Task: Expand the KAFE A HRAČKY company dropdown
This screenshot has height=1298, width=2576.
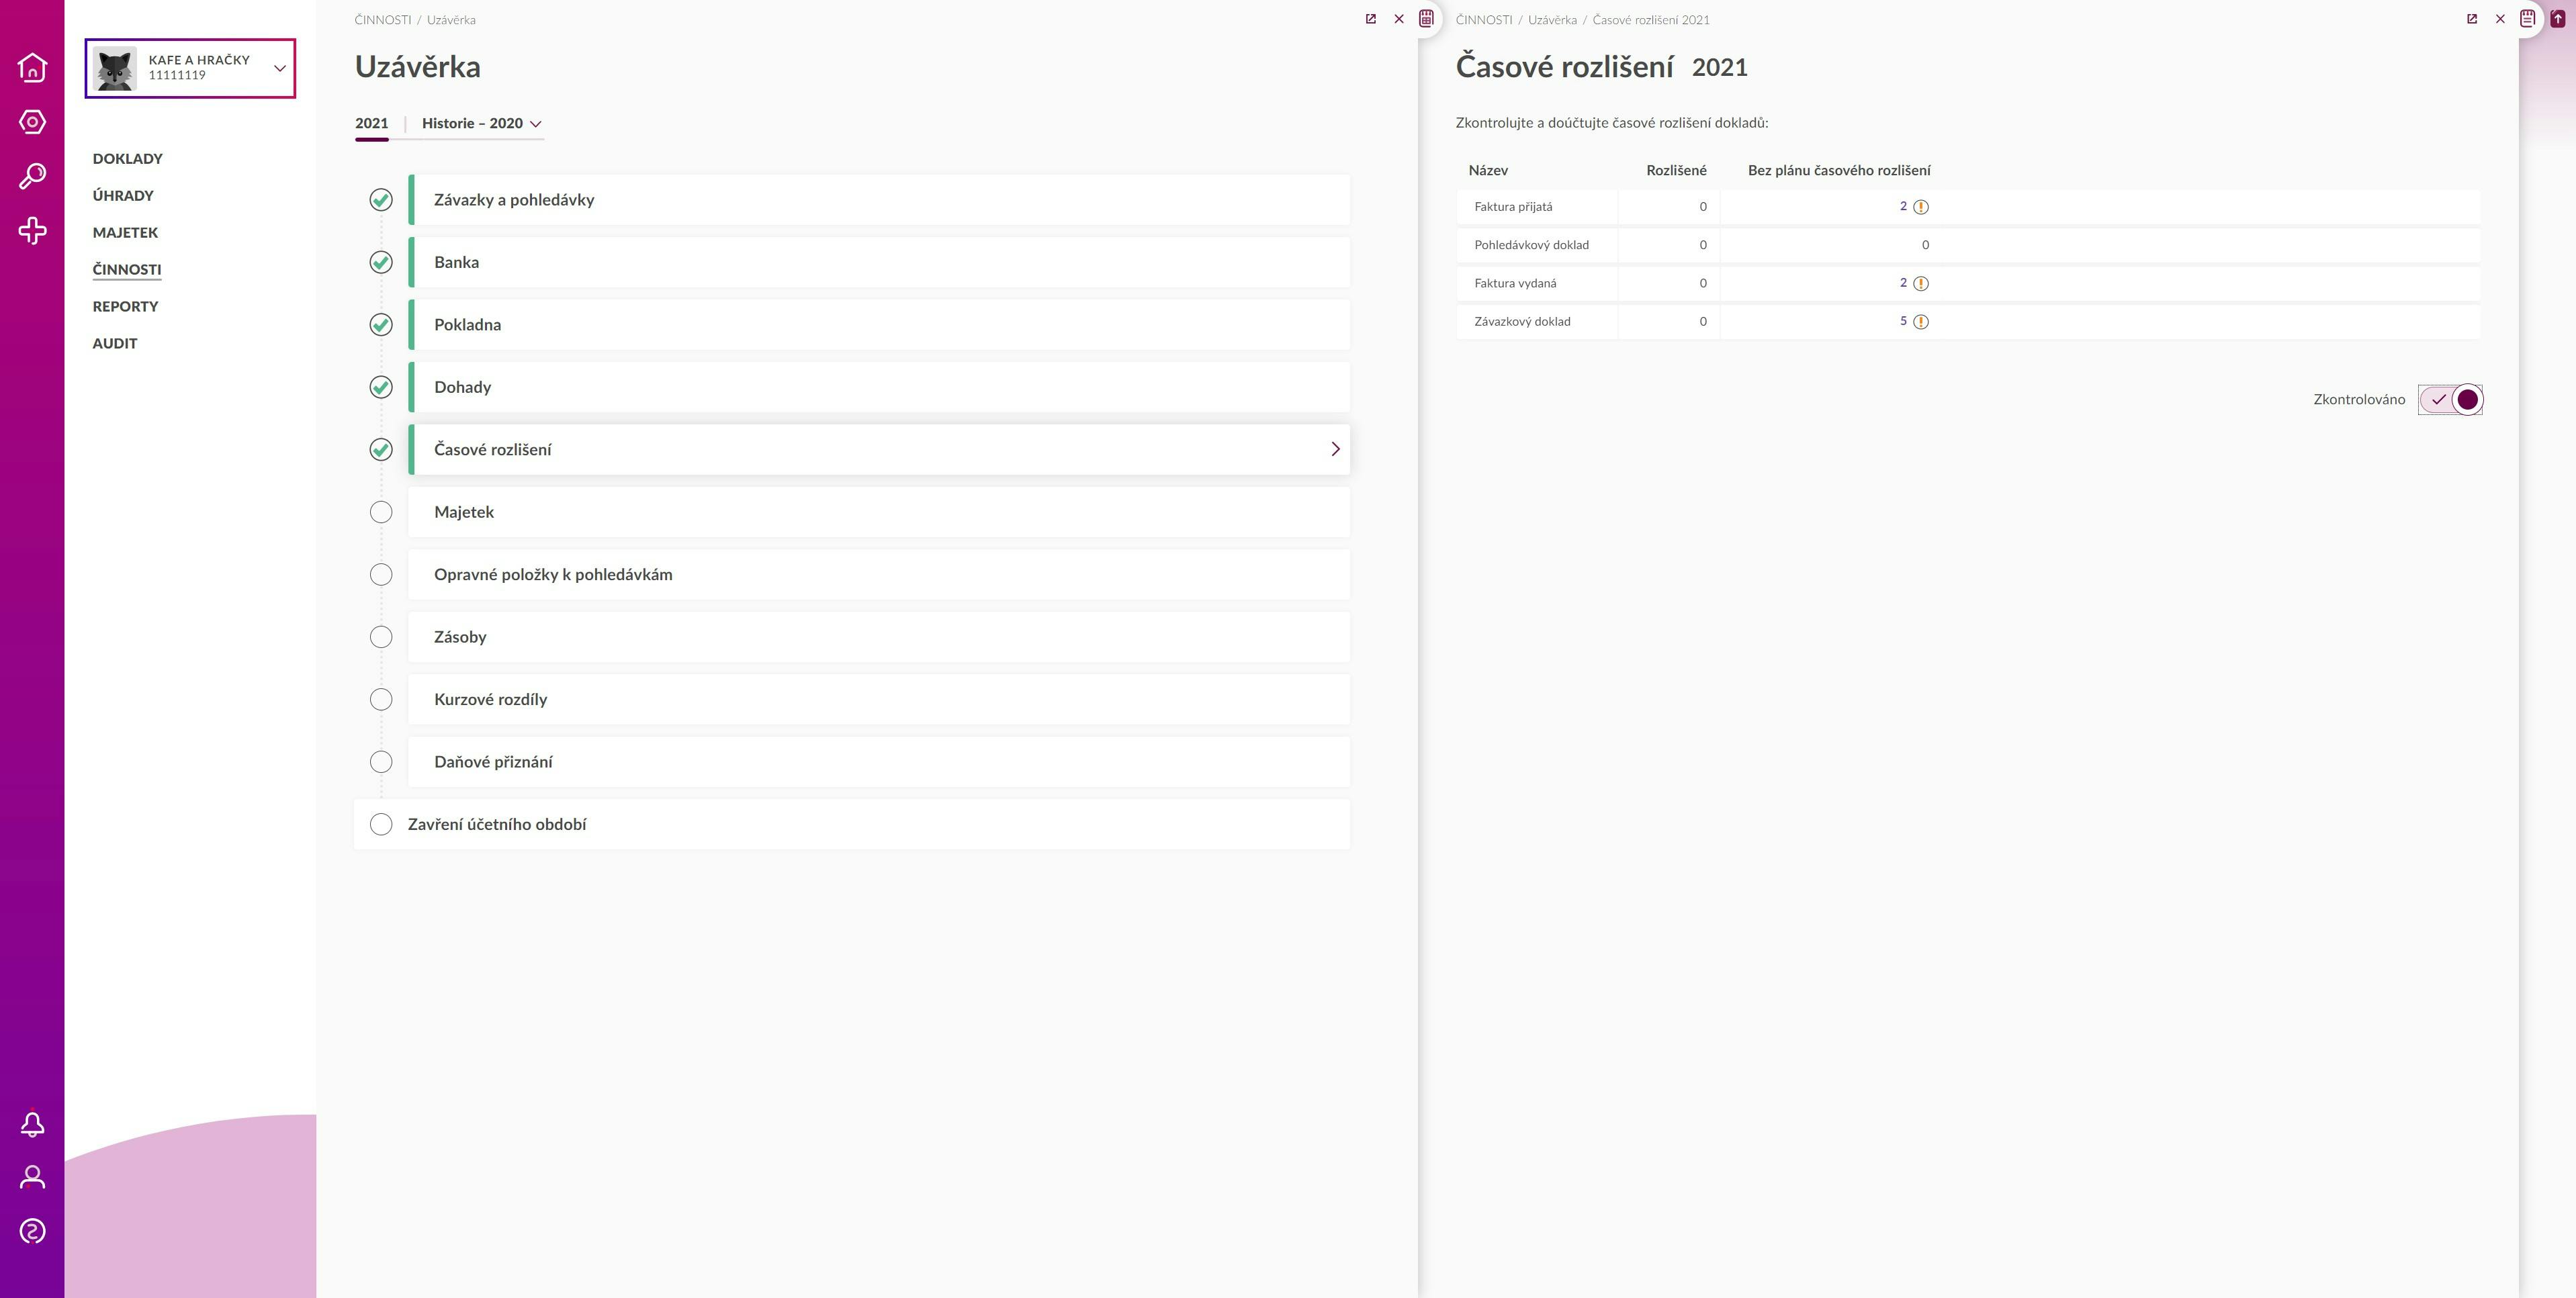Action: (280, 68)
